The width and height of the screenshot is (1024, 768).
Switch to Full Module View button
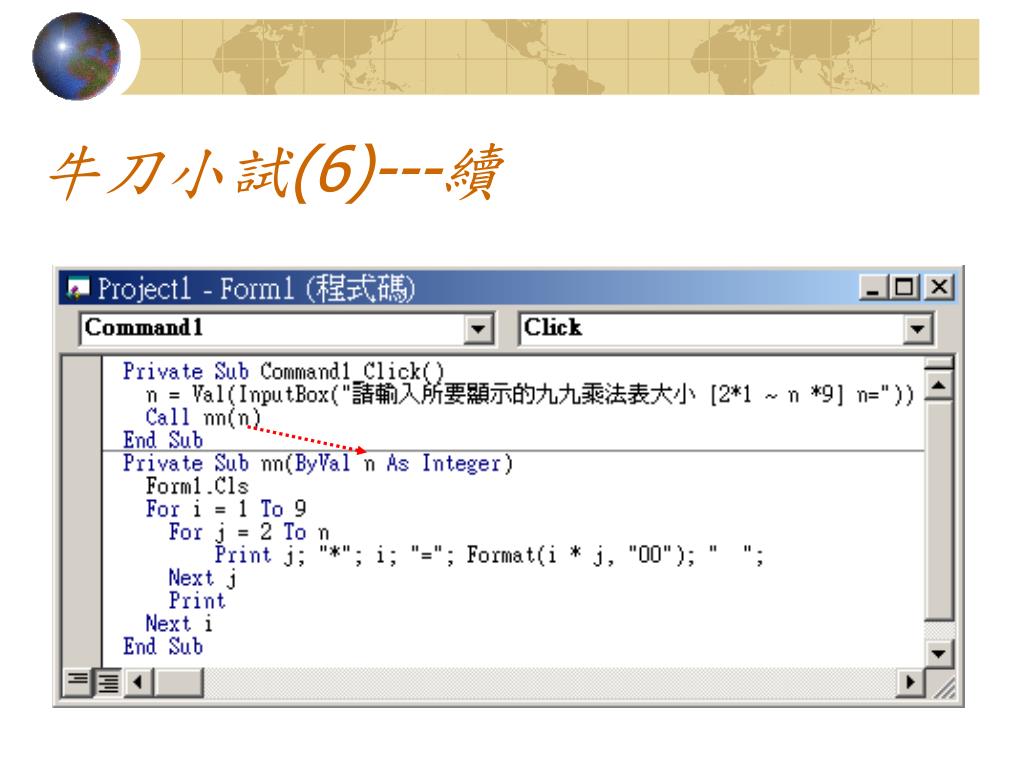(108, 682)
